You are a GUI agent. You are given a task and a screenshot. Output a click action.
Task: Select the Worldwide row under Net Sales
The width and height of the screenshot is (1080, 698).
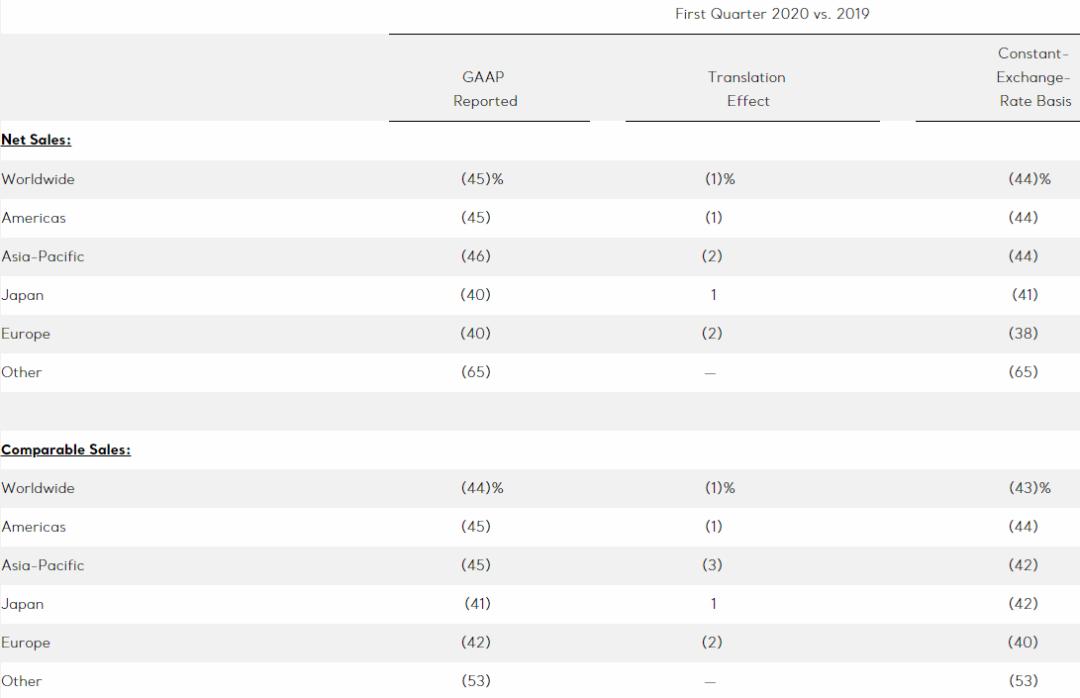[x=38, y=180]
